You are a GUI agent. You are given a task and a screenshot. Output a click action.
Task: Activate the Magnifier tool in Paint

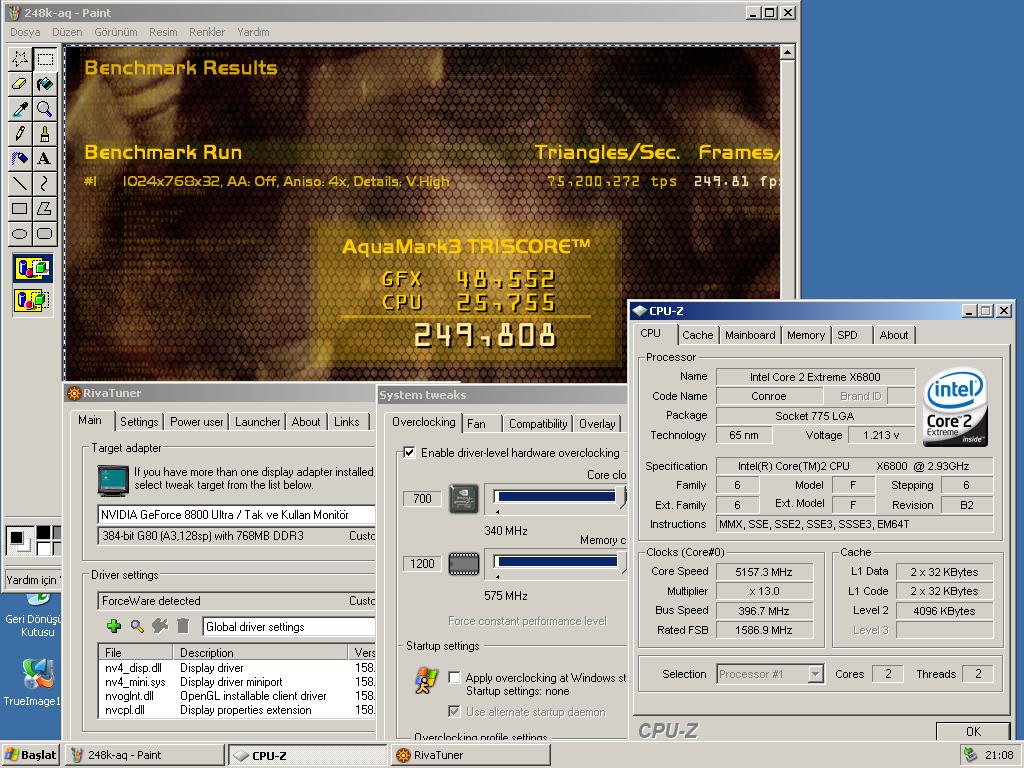[x=44, y=109]
